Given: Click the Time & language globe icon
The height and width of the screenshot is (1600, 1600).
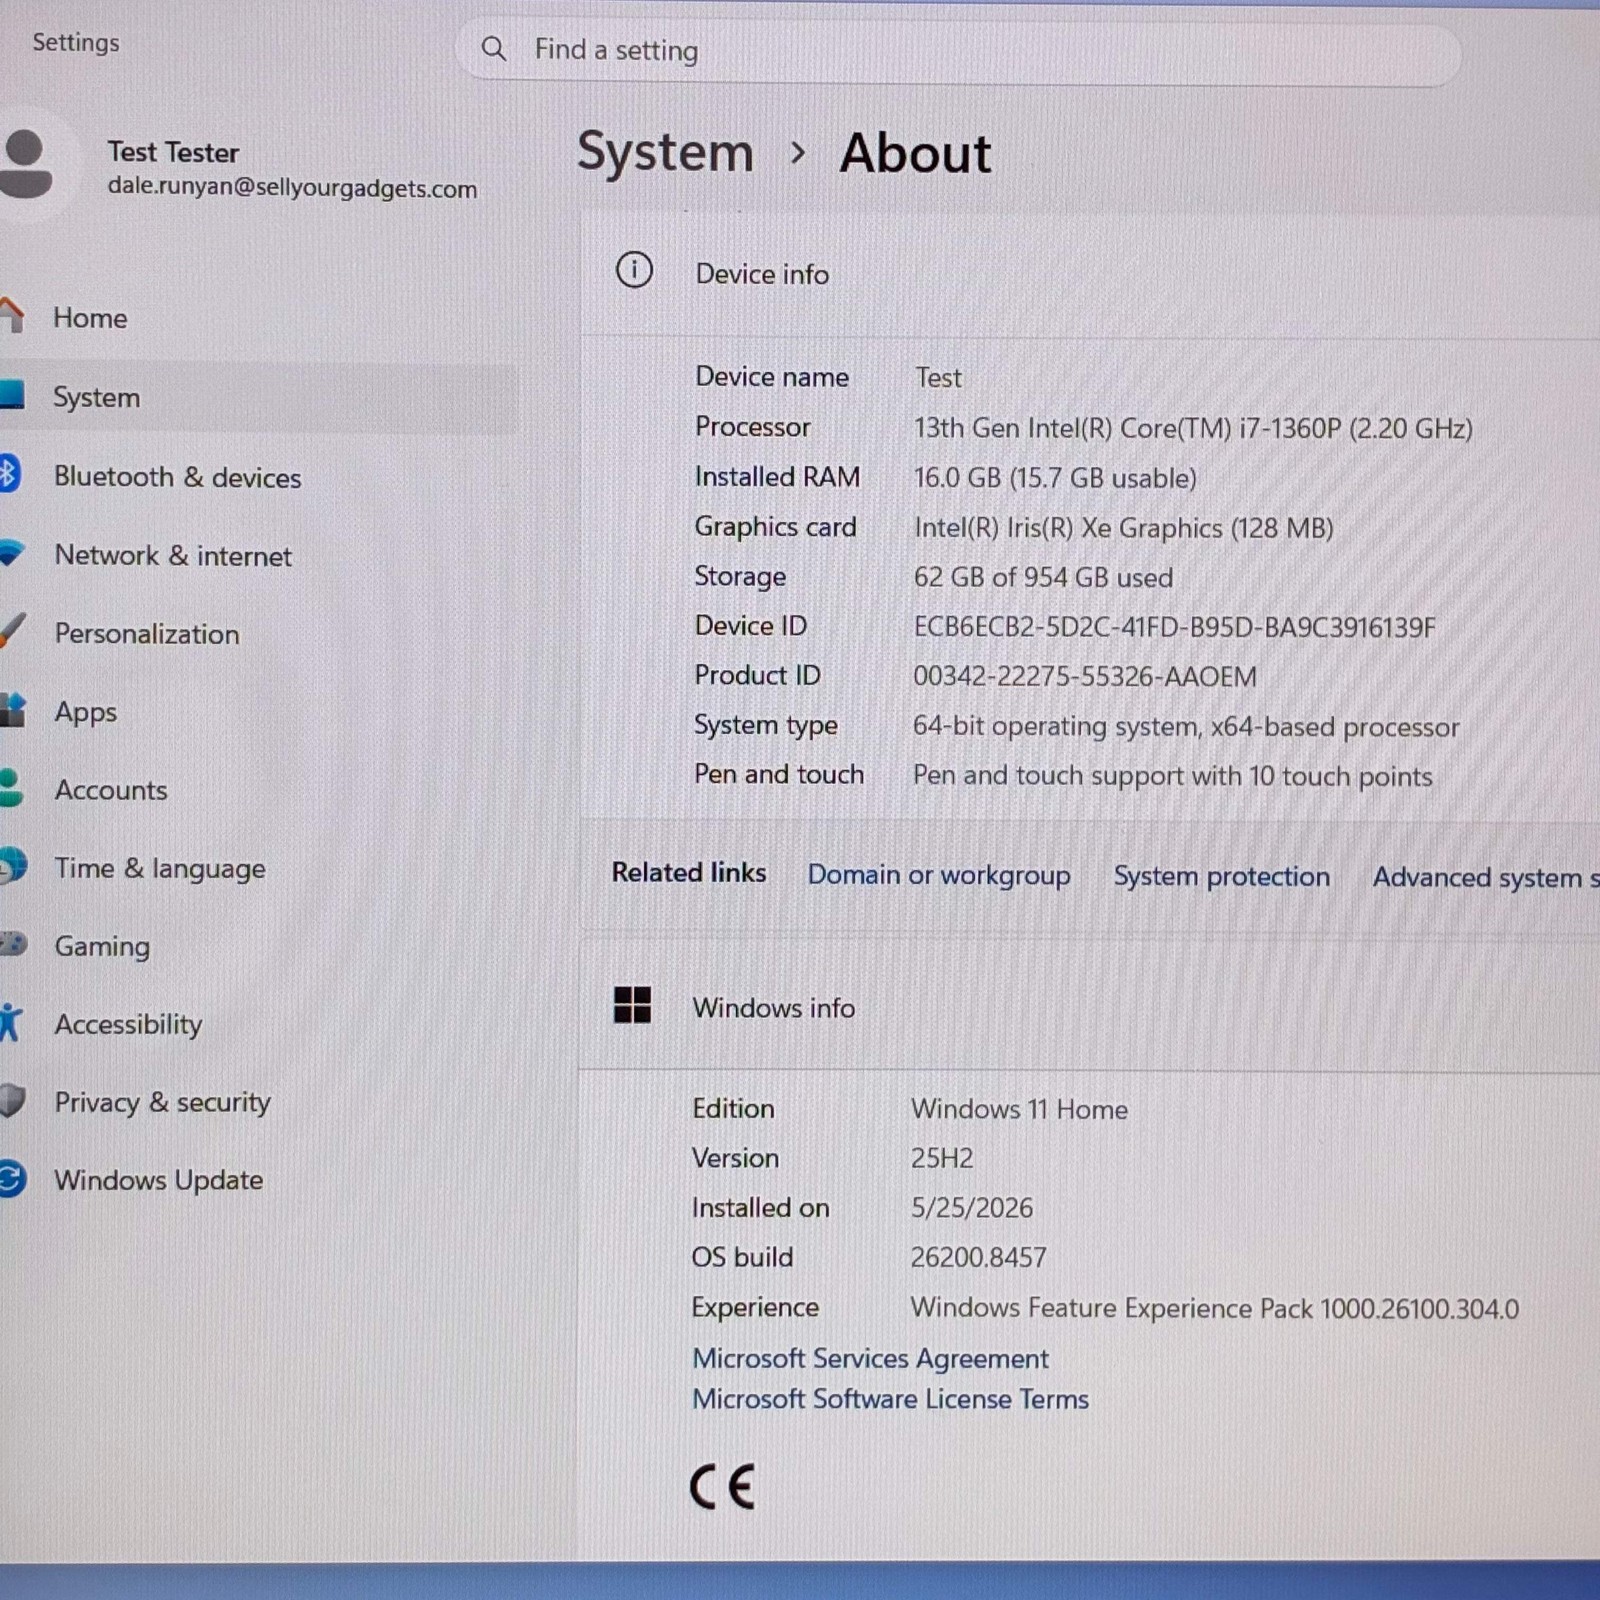Looking at the screenshot, I should pyautogui.click(x=13, y=866).
